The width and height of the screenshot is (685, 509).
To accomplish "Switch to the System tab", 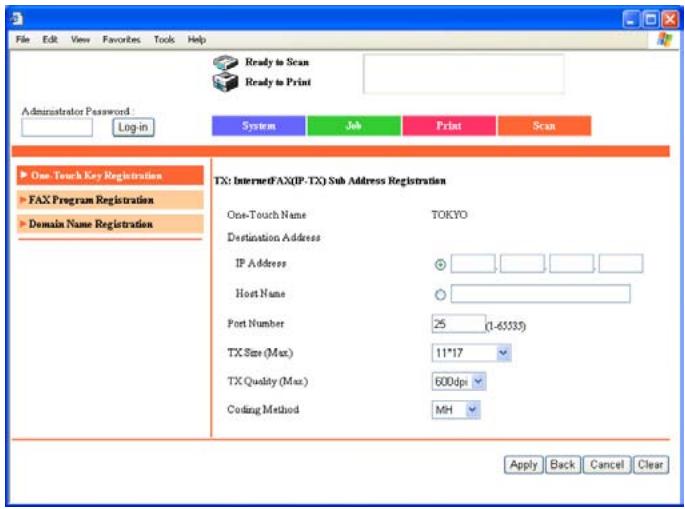I will 259,126.
